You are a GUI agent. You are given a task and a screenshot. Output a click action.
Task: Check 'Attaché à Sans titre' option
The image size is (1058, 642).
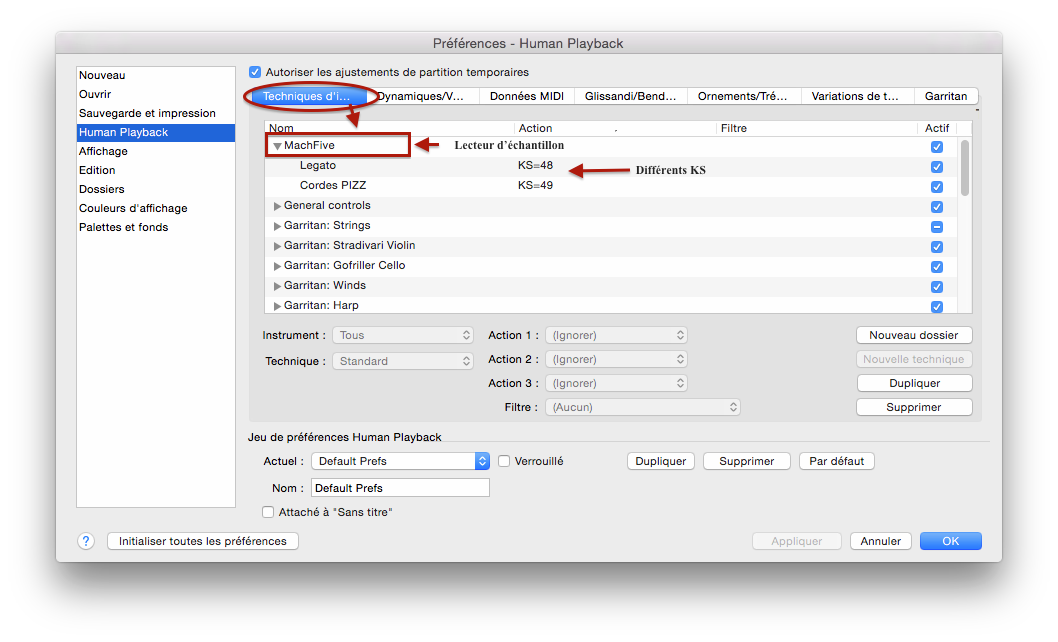(268, 512)
